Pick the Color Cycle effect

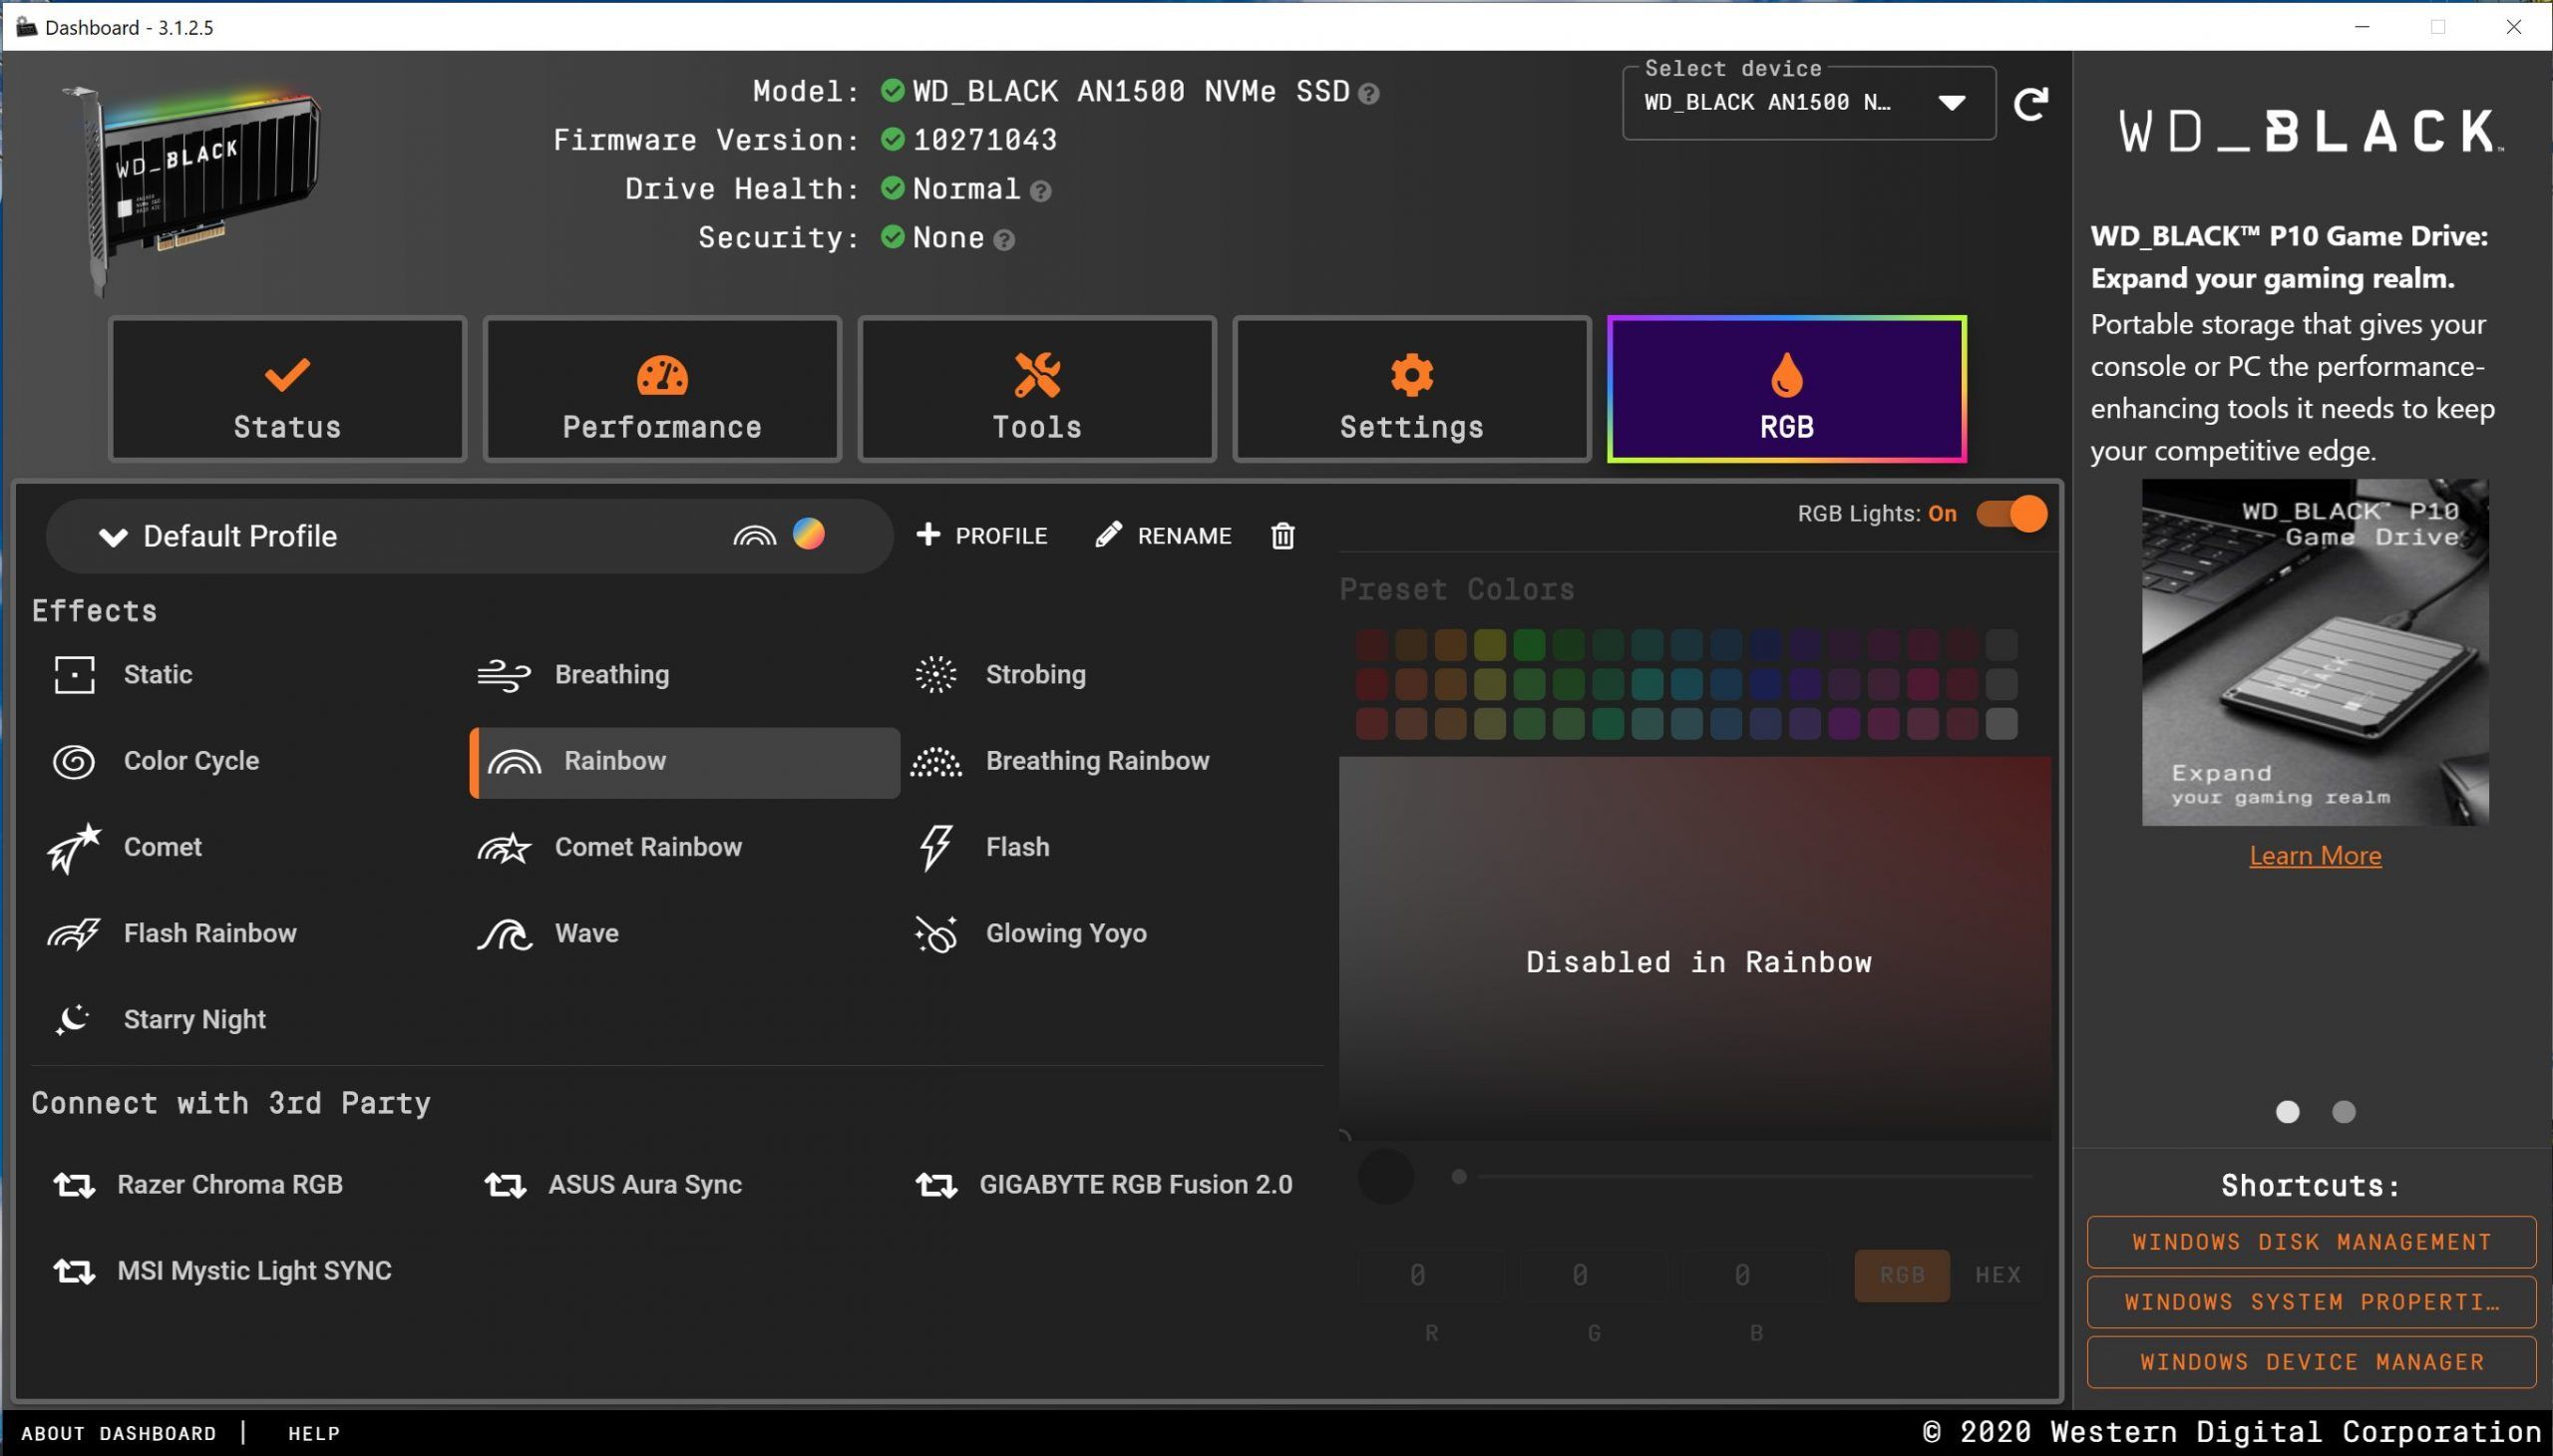pyautogui.click(x=190, y=761)
